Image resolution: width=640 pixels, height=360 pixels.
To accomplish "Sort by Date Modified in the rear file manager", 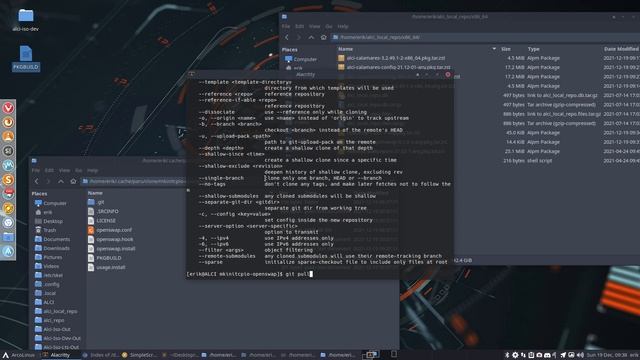I will [621, 49].
